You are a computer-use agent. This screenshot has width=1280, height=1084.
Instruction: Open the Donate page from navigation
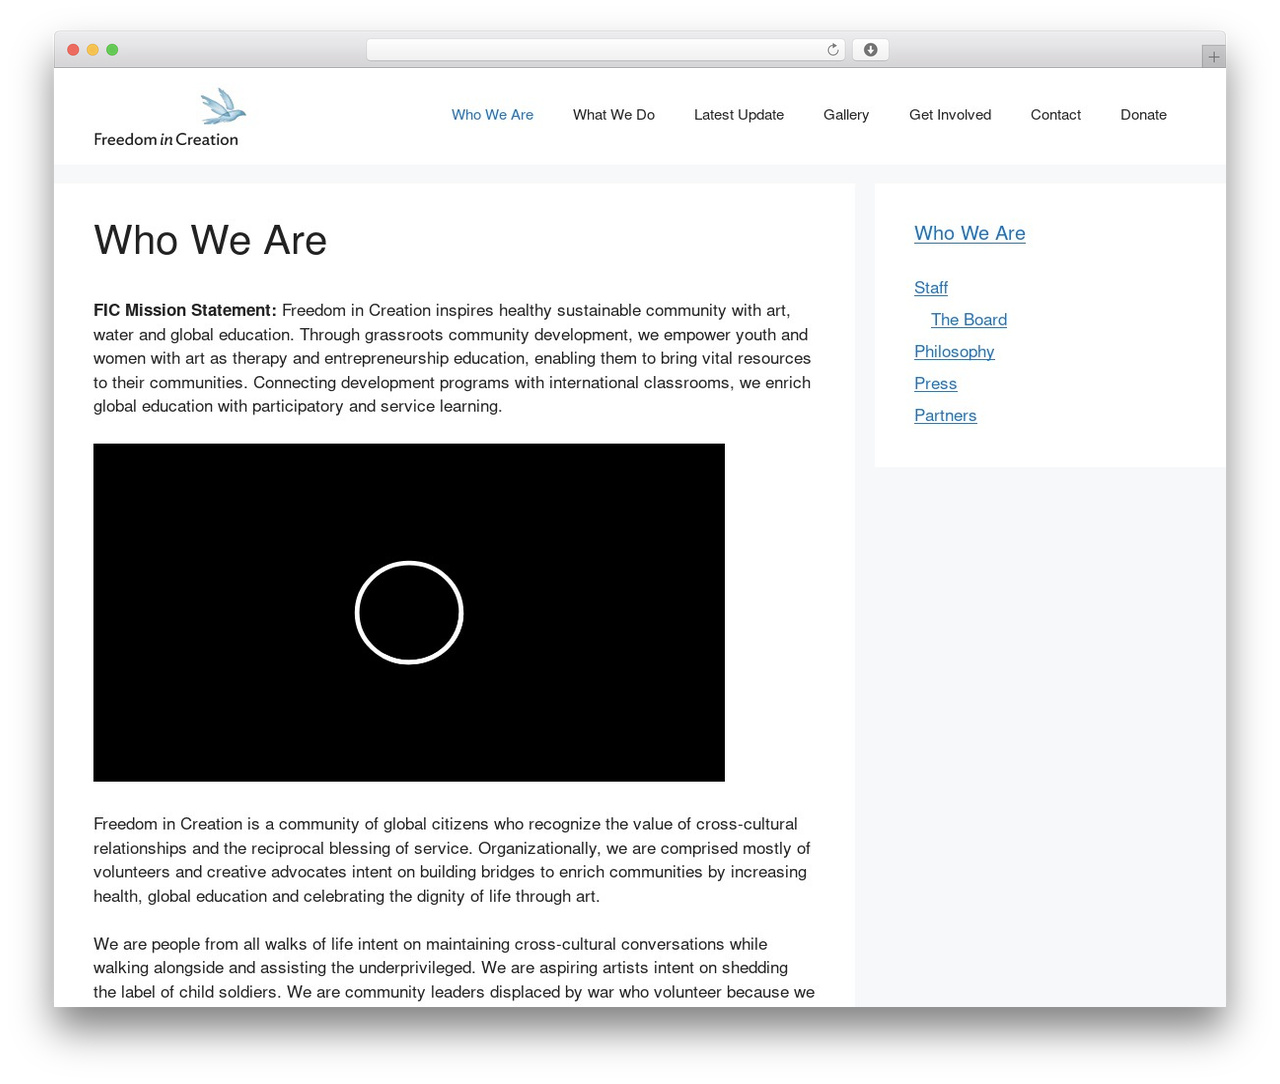pos(1143,115)
